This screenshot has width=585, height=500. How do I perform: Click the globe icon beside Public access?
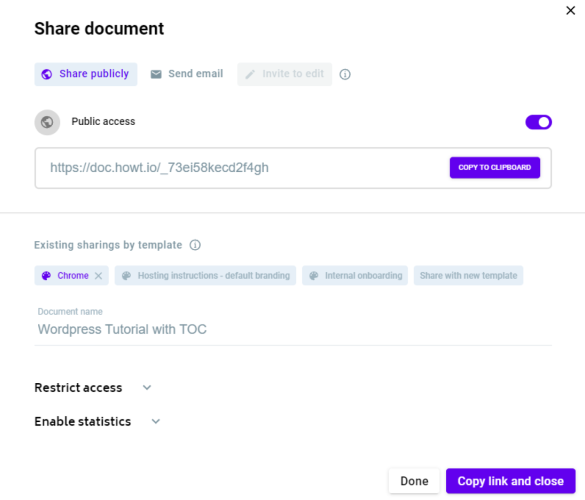(47, 122)
